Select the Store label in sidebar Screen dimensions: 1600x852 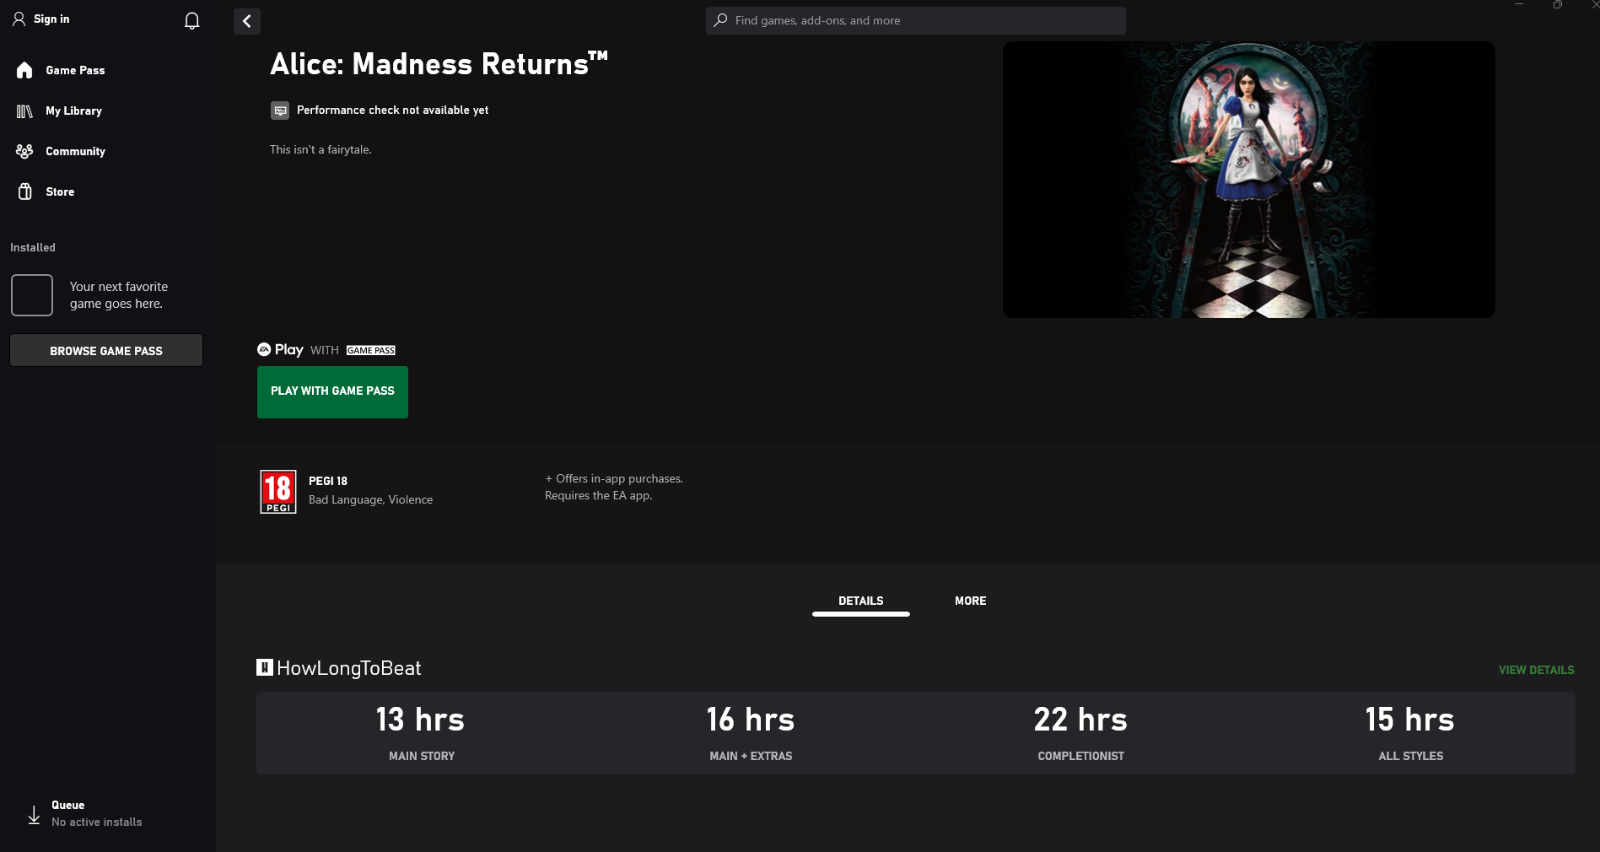60,192
